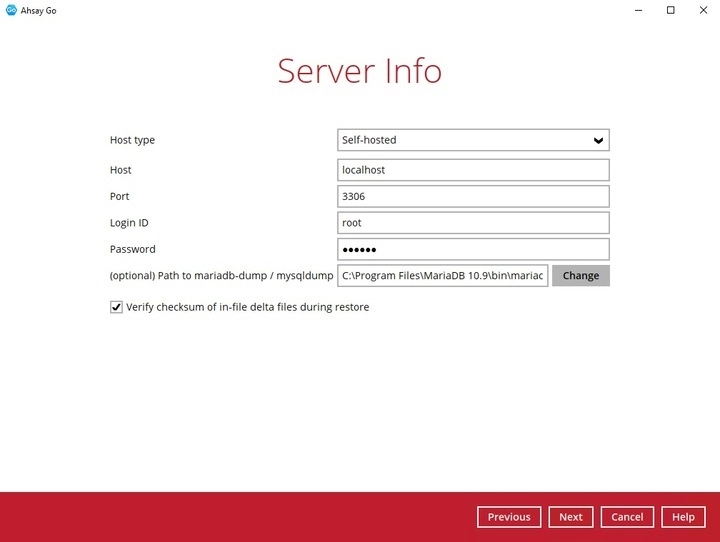
Task: Uncheck Verify checksum of in-file delta files
Action: pos(116,307)
